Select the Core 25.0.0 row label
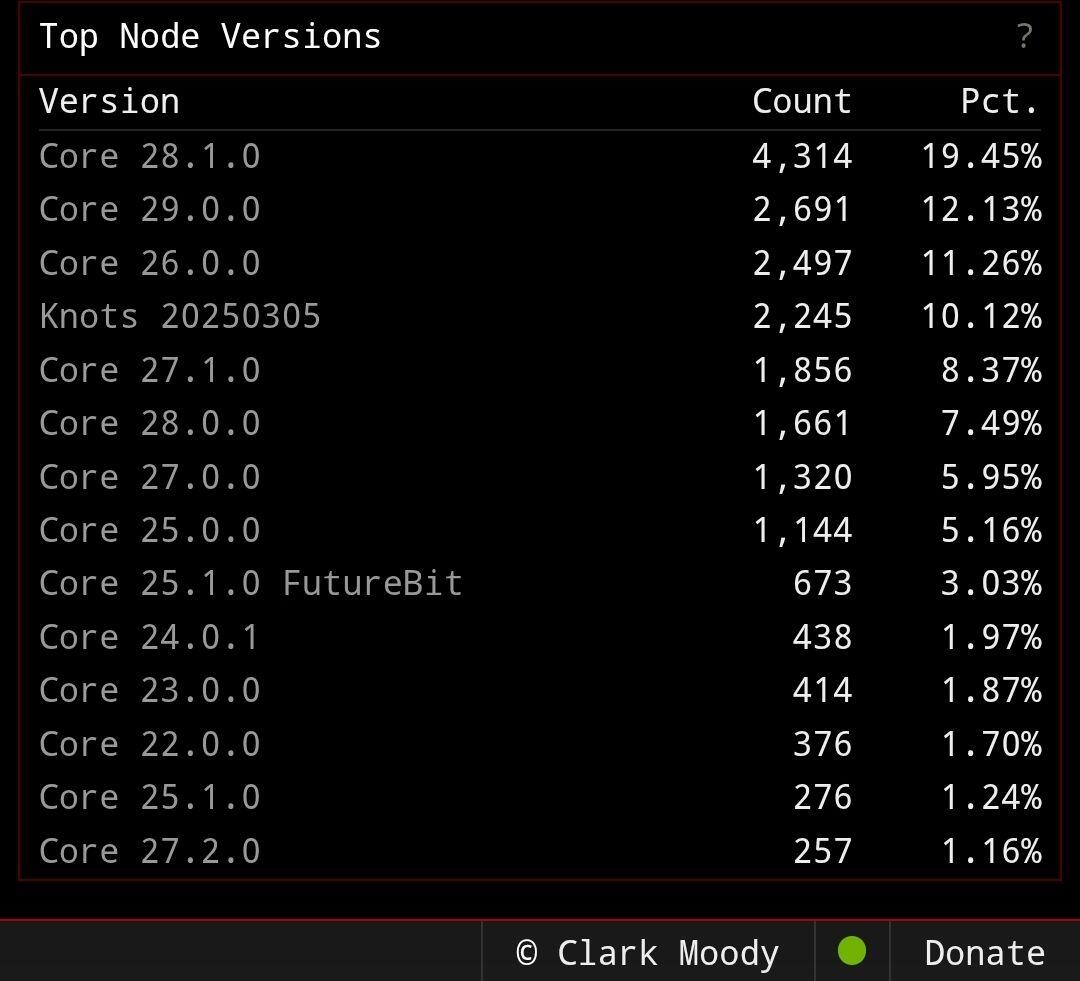Screen dimensions: 1080x981 [149, 530]
